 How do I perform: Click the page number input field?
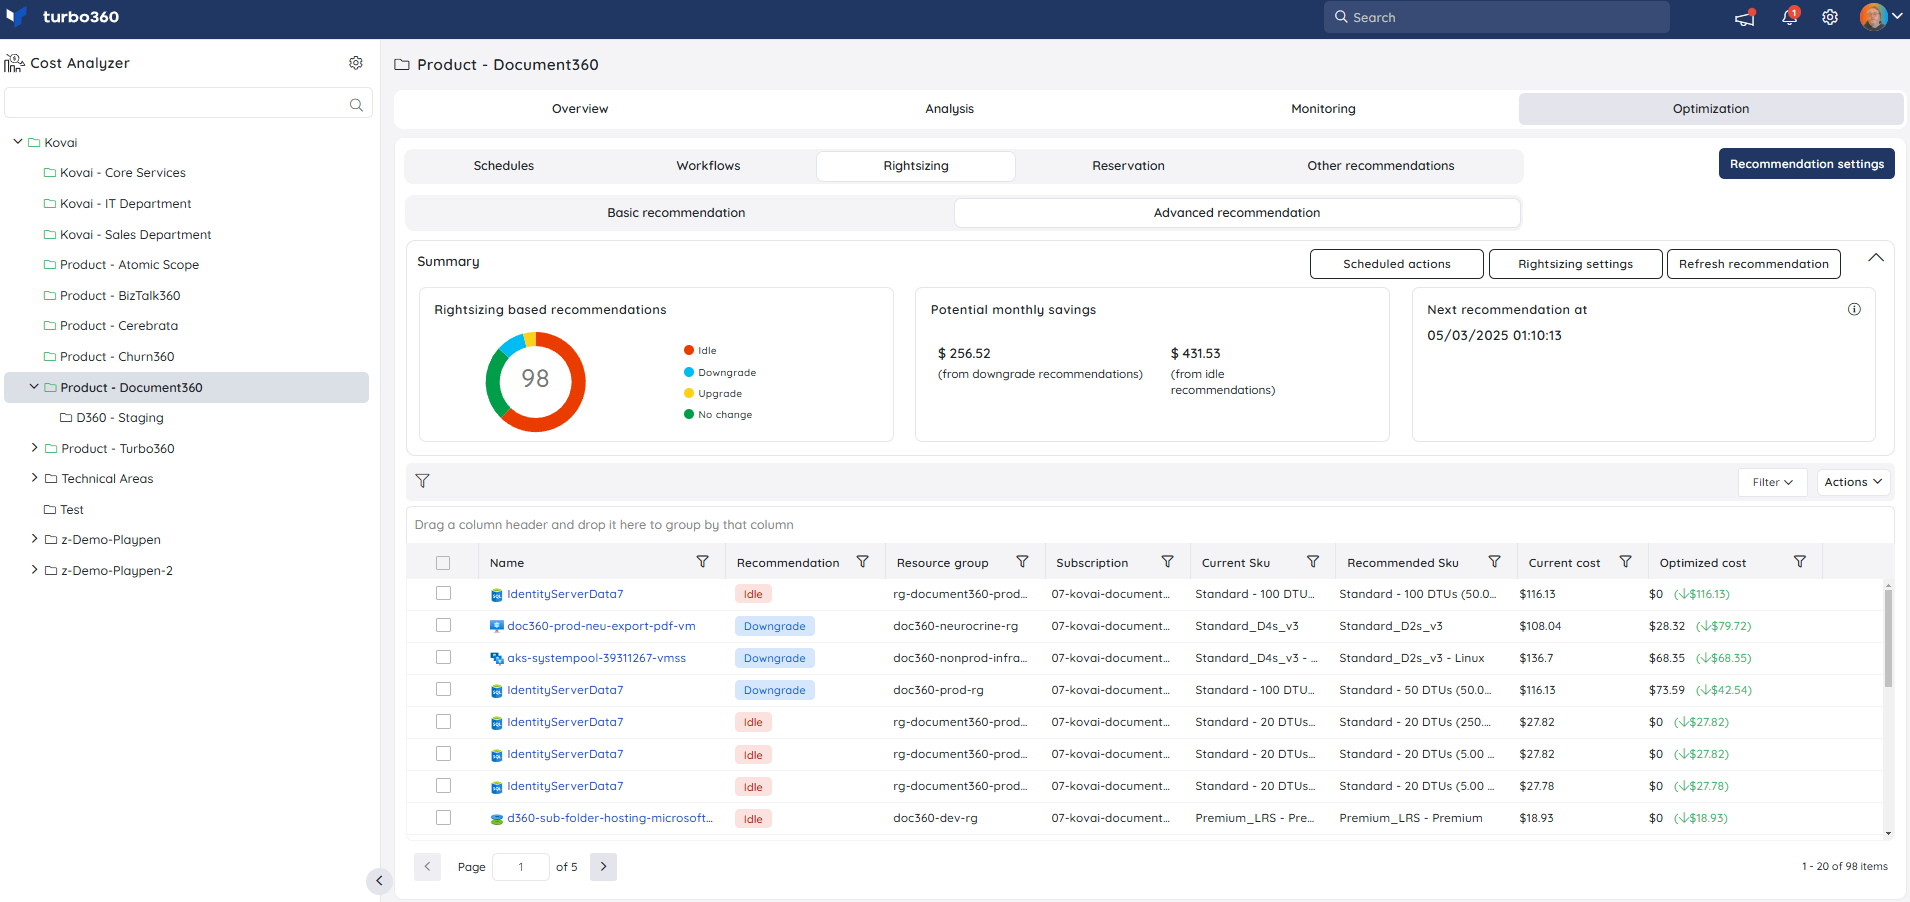pyautogui.click(x=521, y=867)
